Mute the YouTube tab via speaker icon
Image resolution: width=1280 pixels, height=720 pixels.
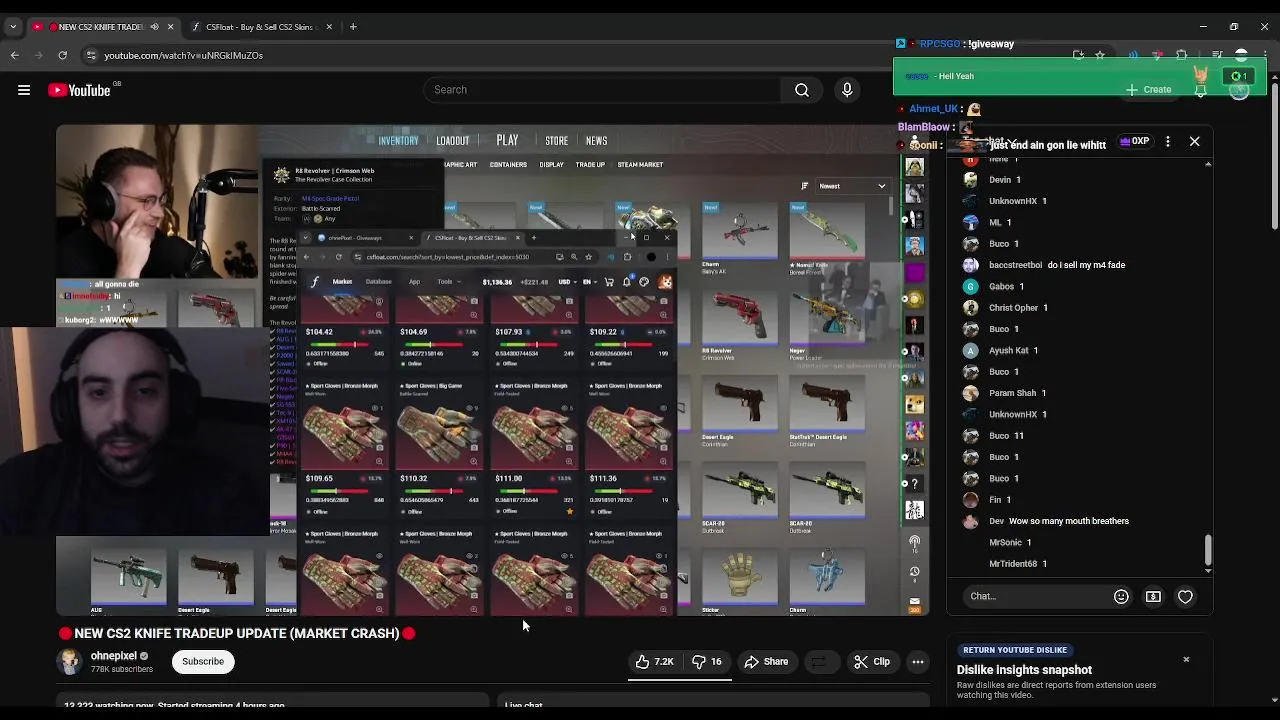(x=154, y=27)
